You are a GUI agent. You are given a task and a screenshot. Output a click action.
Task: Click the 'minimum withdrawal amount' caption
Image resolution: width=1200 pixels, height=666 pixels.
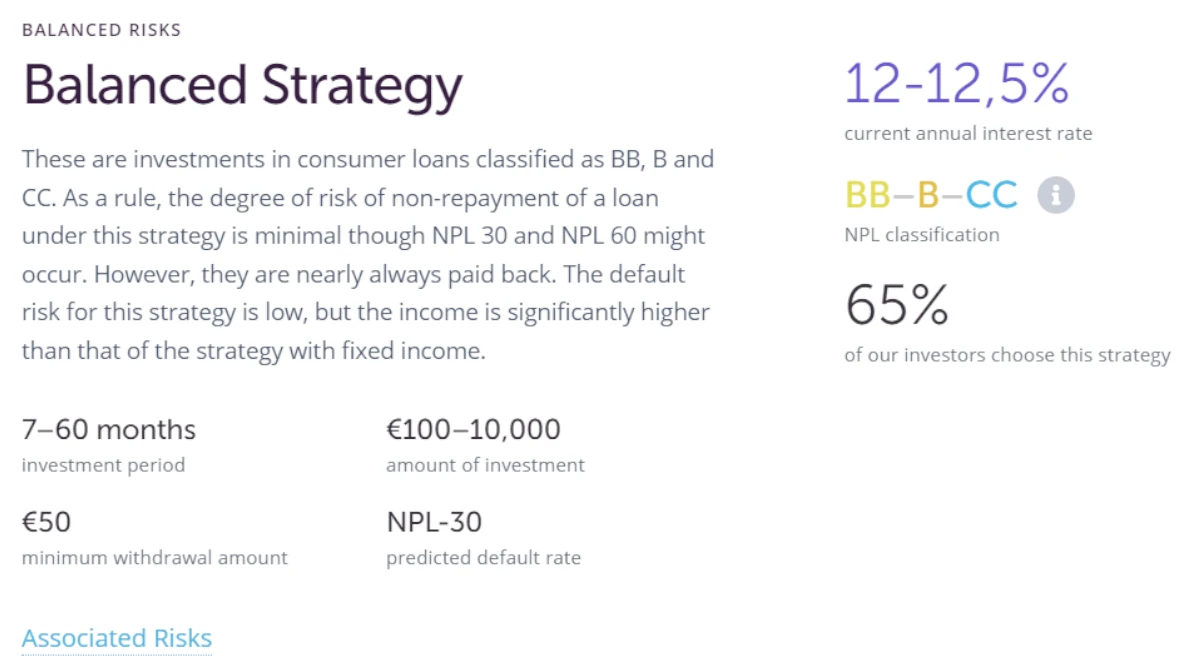click(155, 558)
